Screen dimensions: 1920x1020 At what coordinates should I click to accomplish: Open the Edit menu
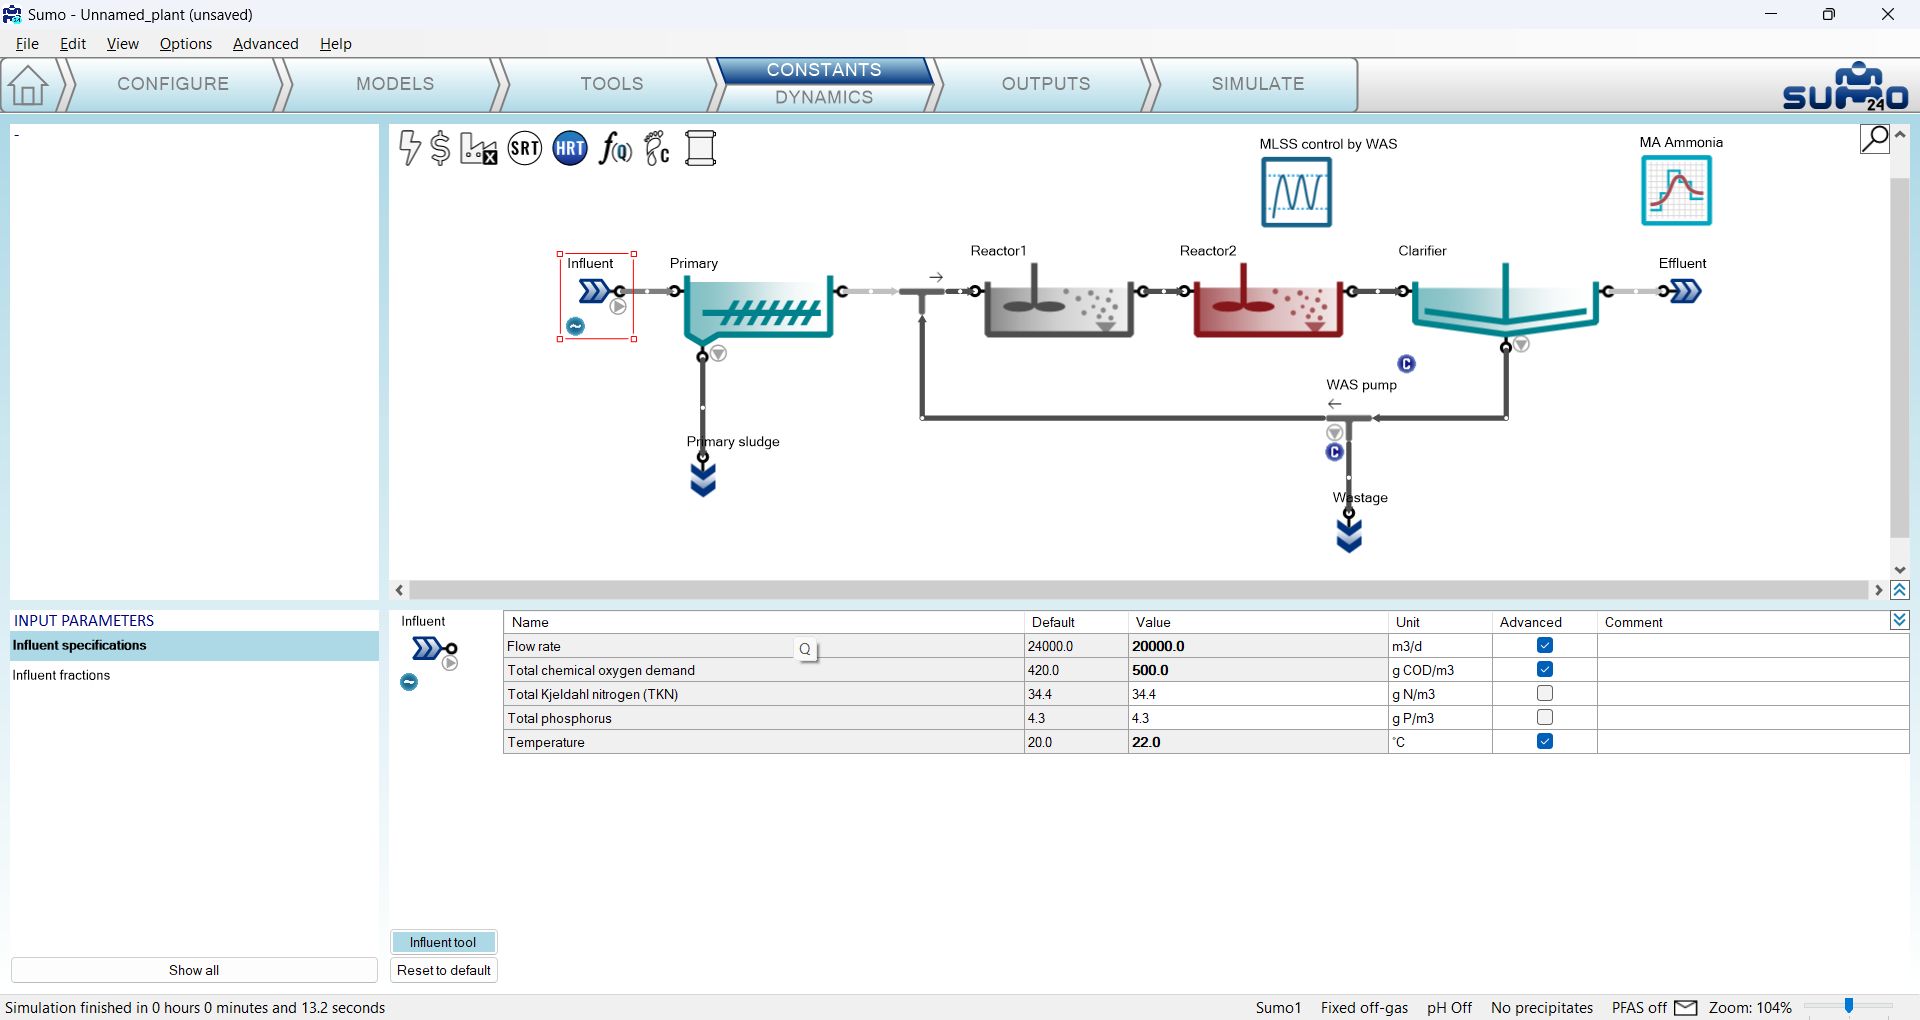[x=73, y=44]
